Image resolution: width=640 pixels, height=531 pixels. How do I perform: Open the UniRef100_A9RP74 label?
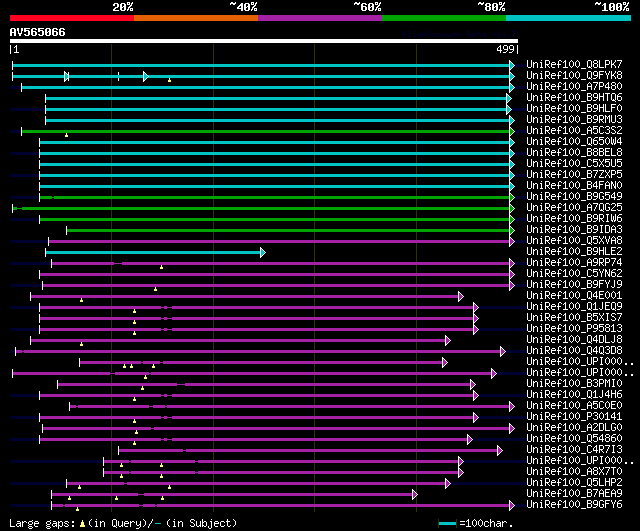574,263
